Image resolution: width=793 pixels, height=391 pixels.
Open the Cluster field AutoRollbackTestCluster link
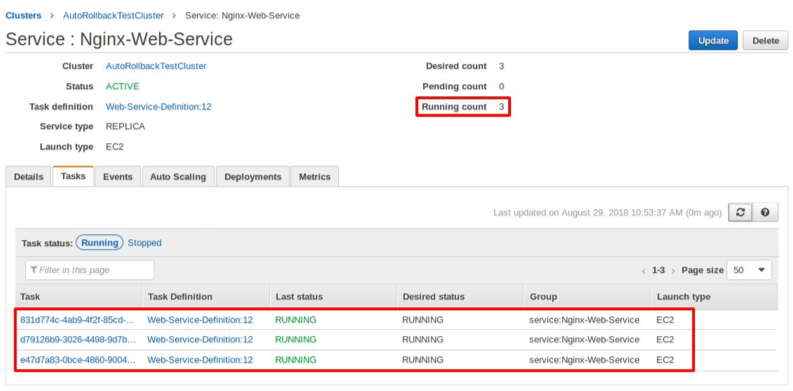(x=156, y=66)
